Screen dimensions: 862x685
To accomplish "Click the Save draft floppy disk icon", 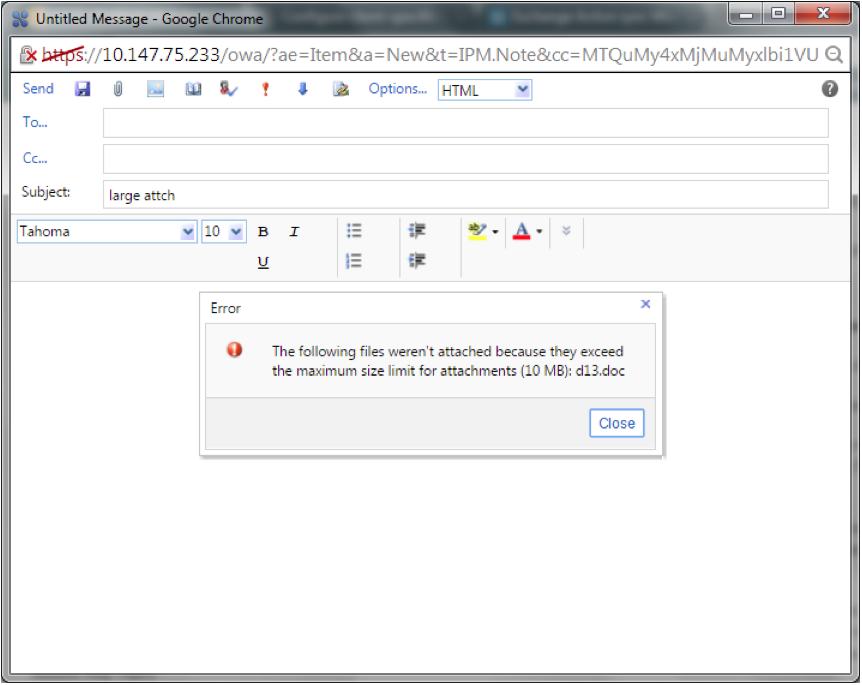I will coord(83,89).
